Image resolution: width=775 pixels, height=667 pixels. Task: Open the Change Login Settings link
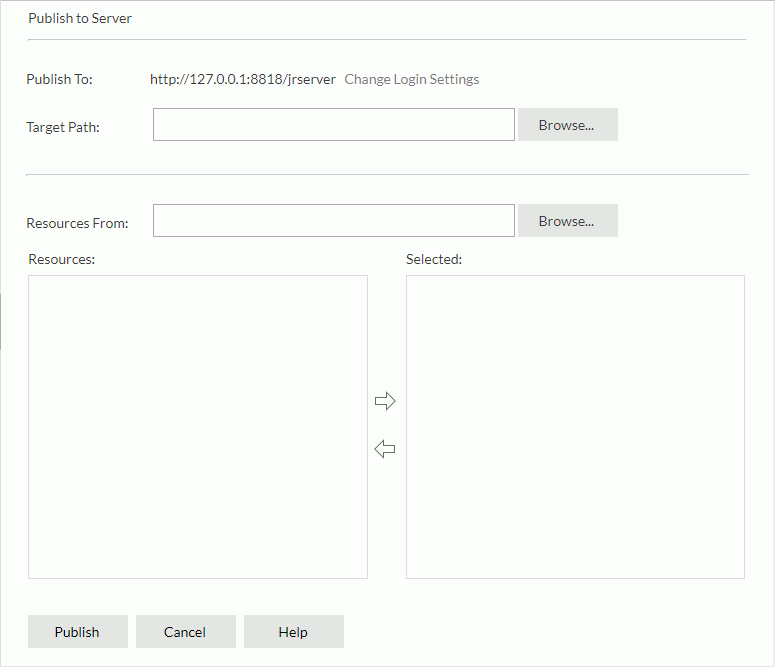[x=411, y=79]
